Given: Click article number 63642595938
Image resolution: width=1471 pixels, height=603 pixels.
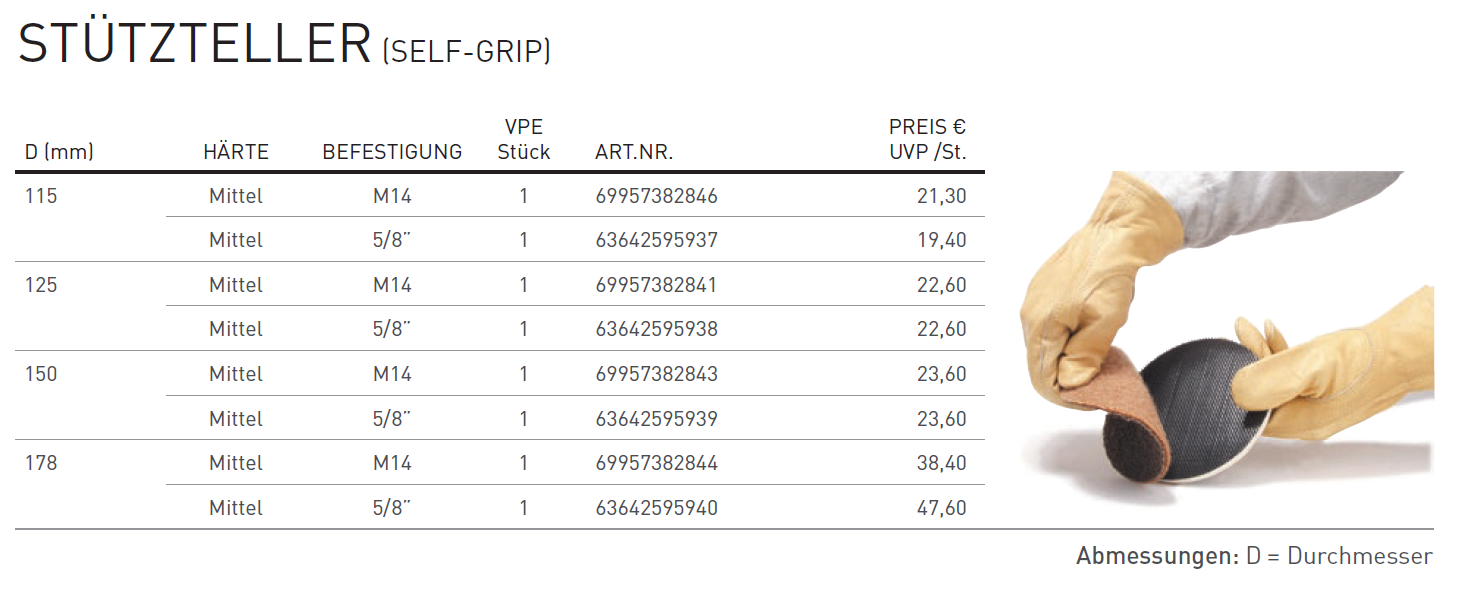Looking at the screenshot, I should point(656,329).
